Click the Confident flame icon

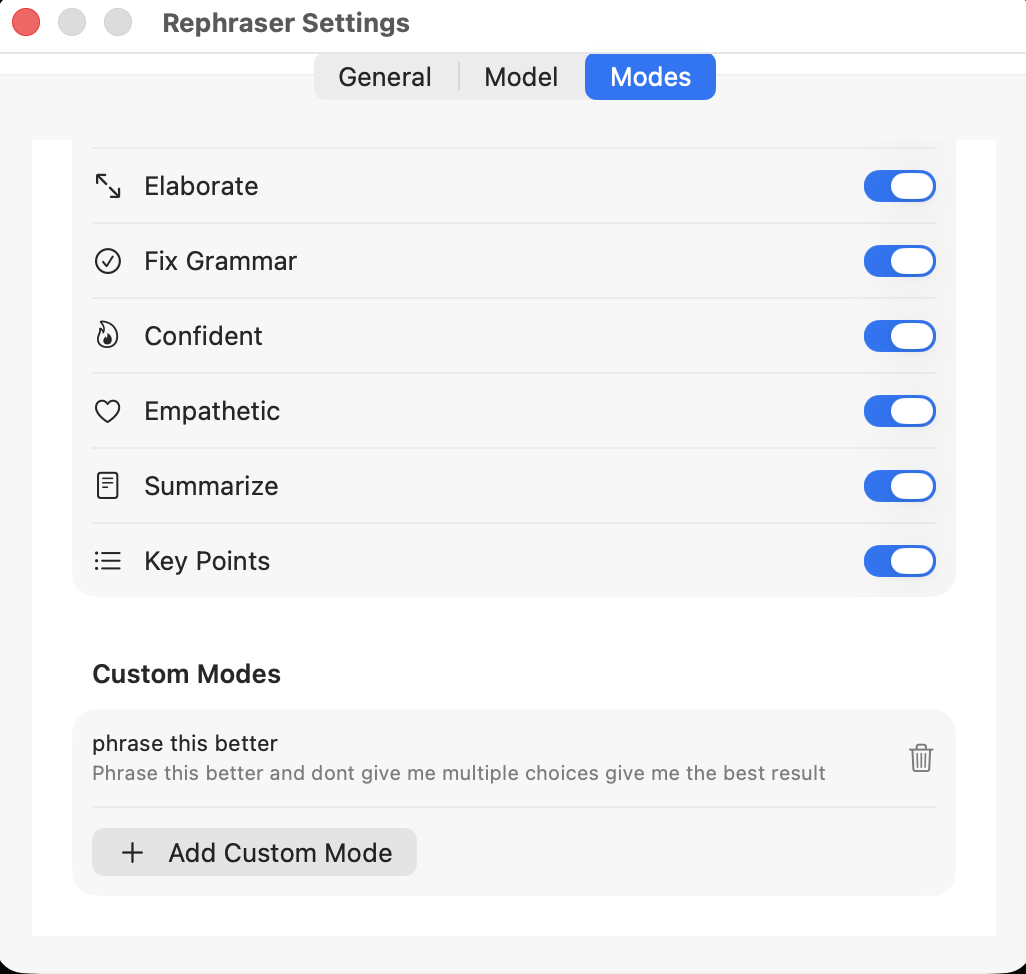pyautogui.click(x=107, y=335)
